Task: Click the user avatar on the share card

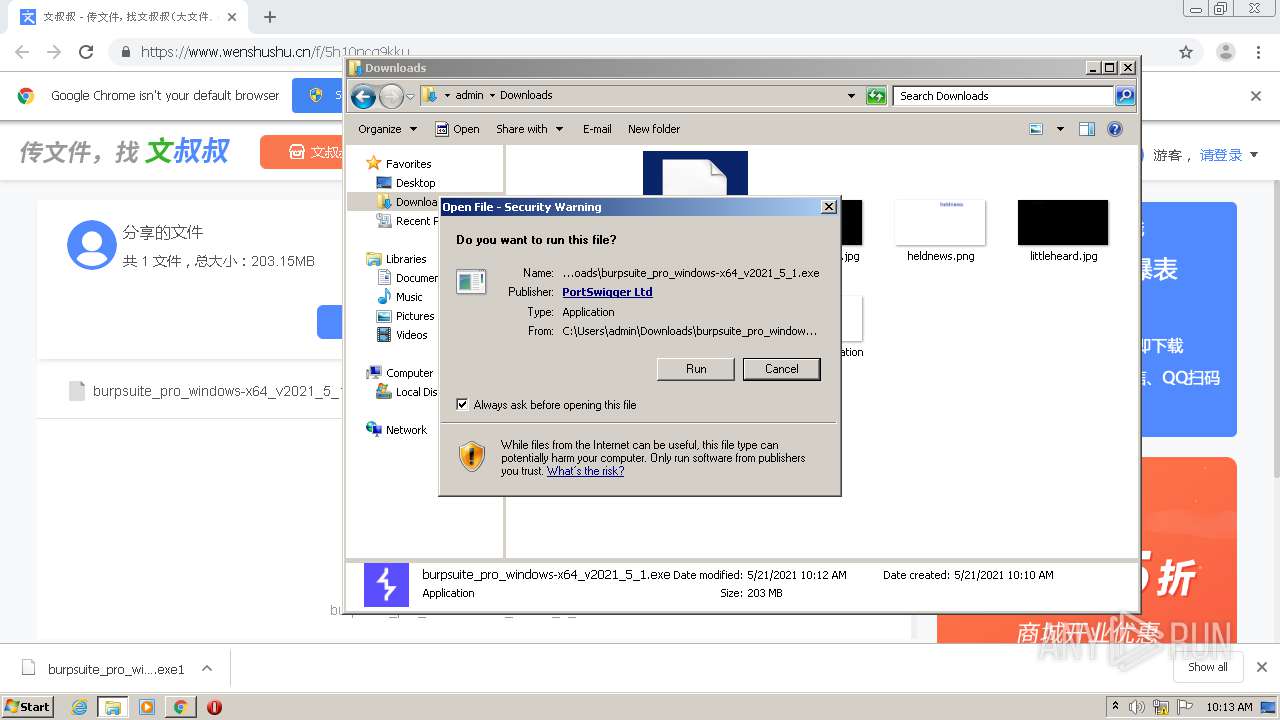Action: point(91,245)
